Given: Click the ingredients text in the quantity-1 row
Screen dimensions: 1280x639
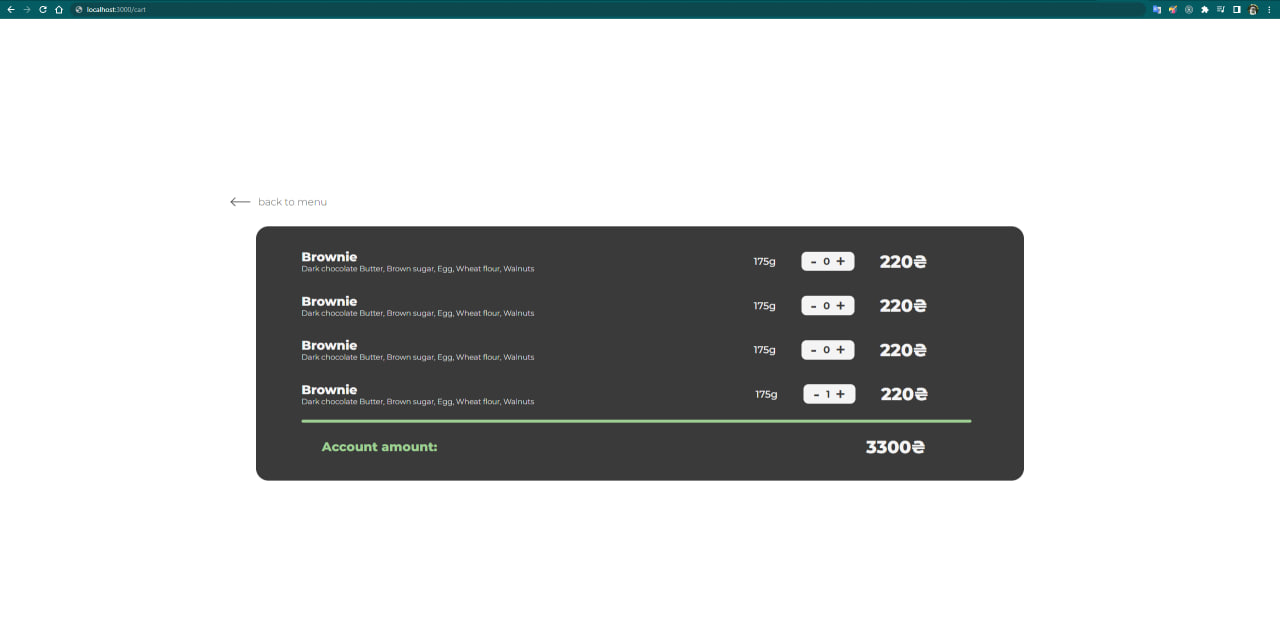Looking at the screenshot, I should point(418,402).
